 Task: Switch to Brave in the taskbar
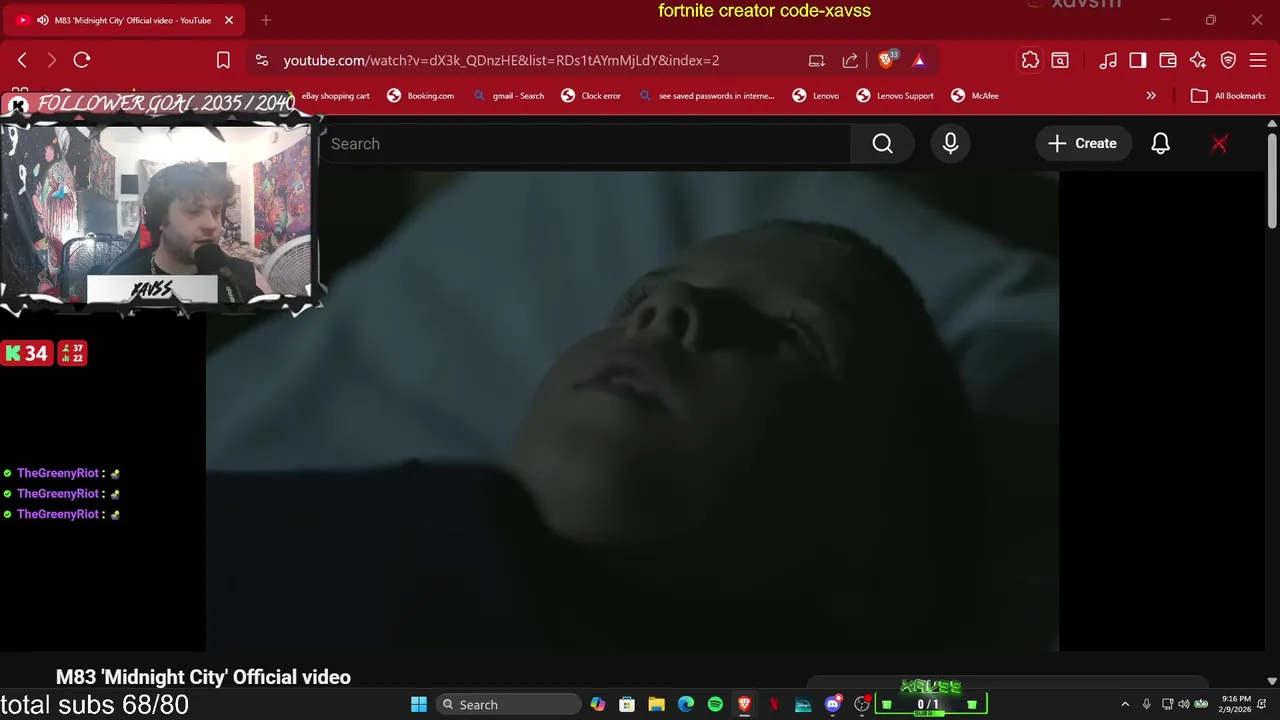click(x=744, y=704)
